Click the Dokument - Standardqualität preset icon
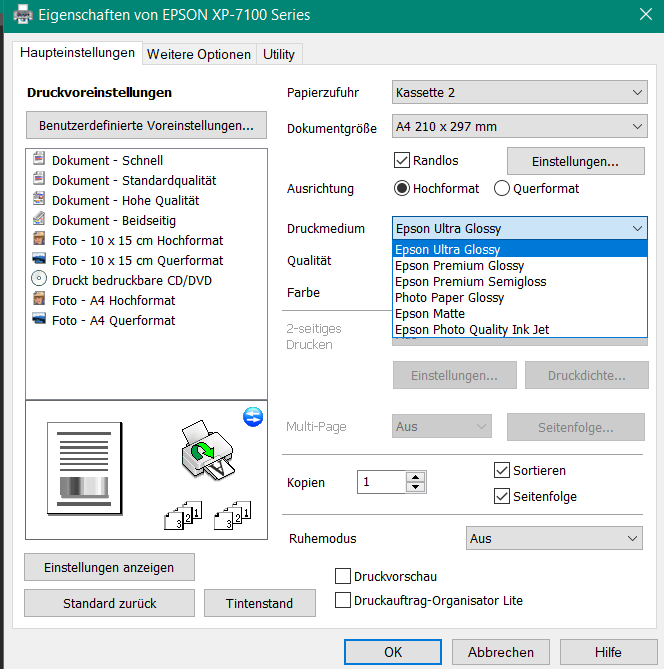This screenshot has height=669, width=664. 39,178
